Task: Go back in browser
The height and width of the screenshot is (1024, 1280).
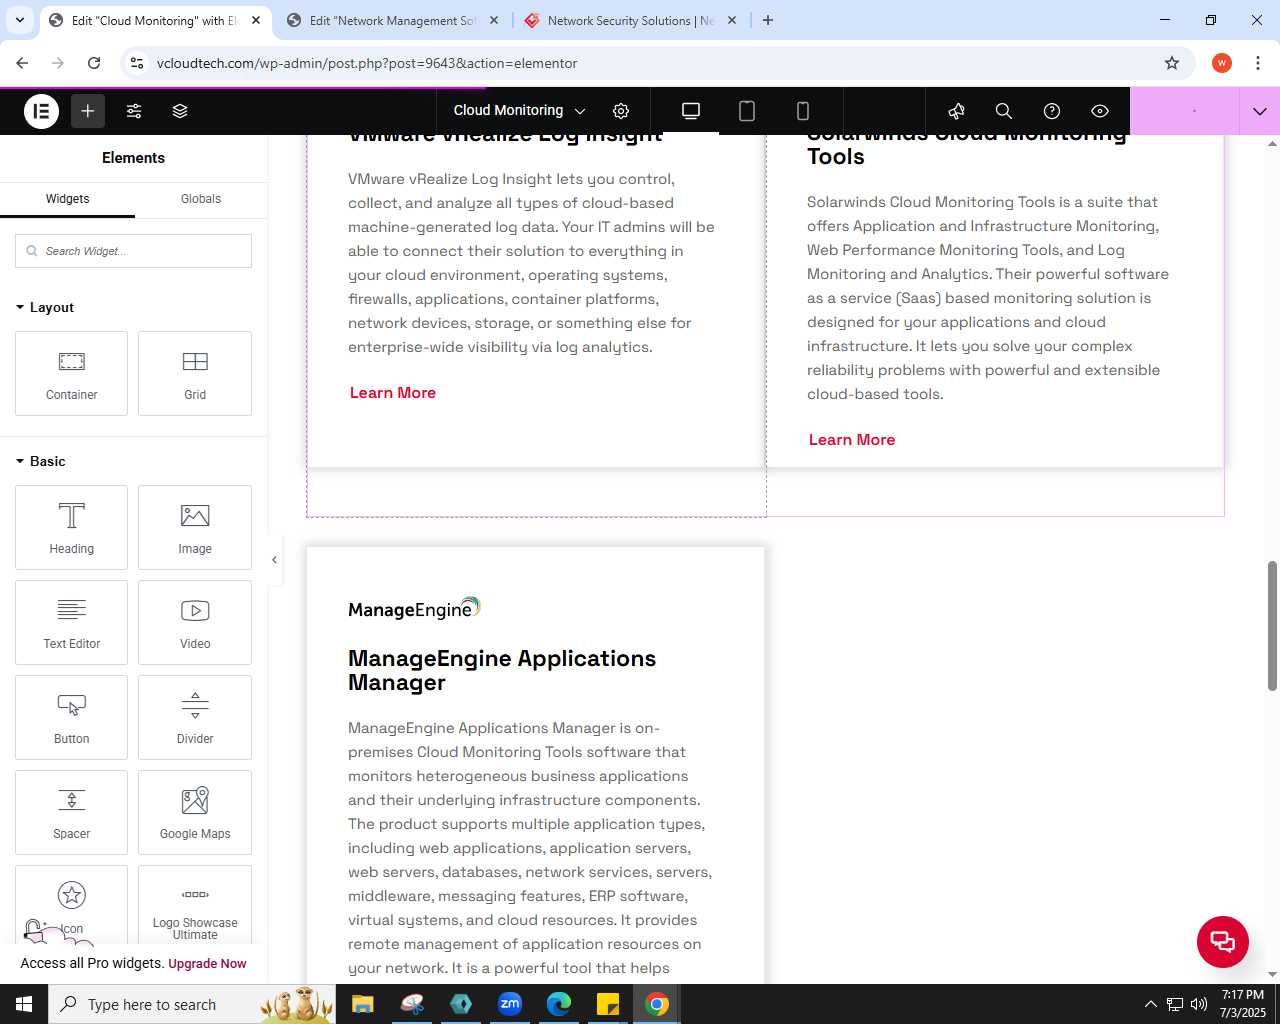Action: coord(22,63)
